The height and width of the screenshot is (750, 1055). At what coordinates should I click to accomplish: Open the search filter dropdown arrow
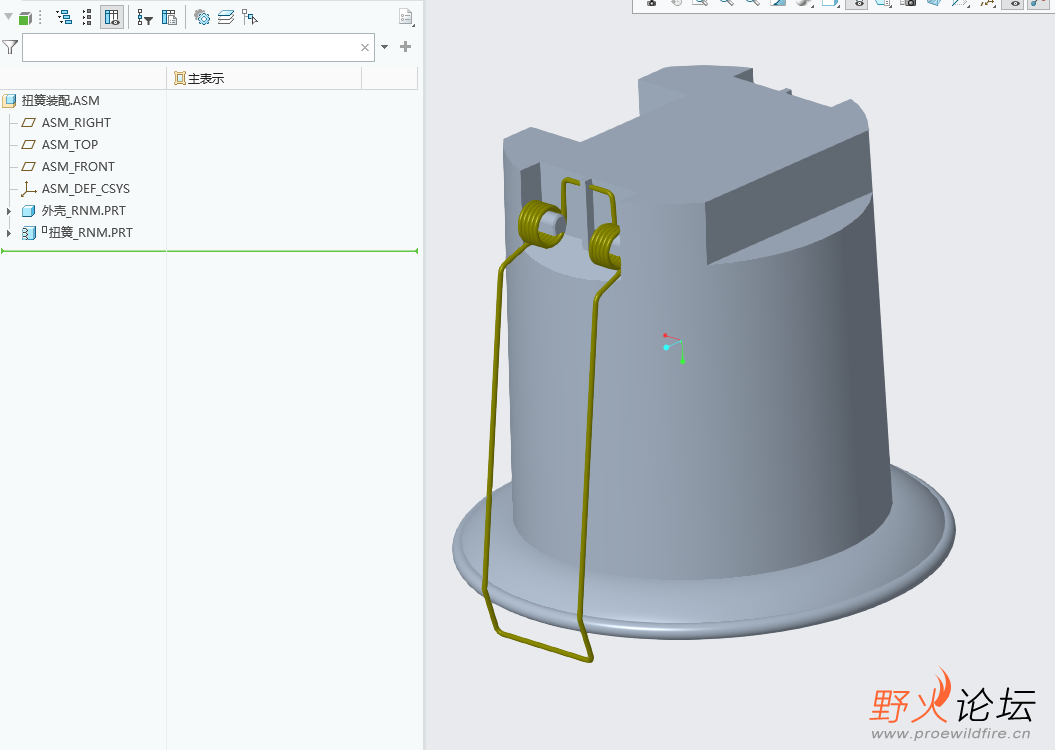tap(384, 47)
